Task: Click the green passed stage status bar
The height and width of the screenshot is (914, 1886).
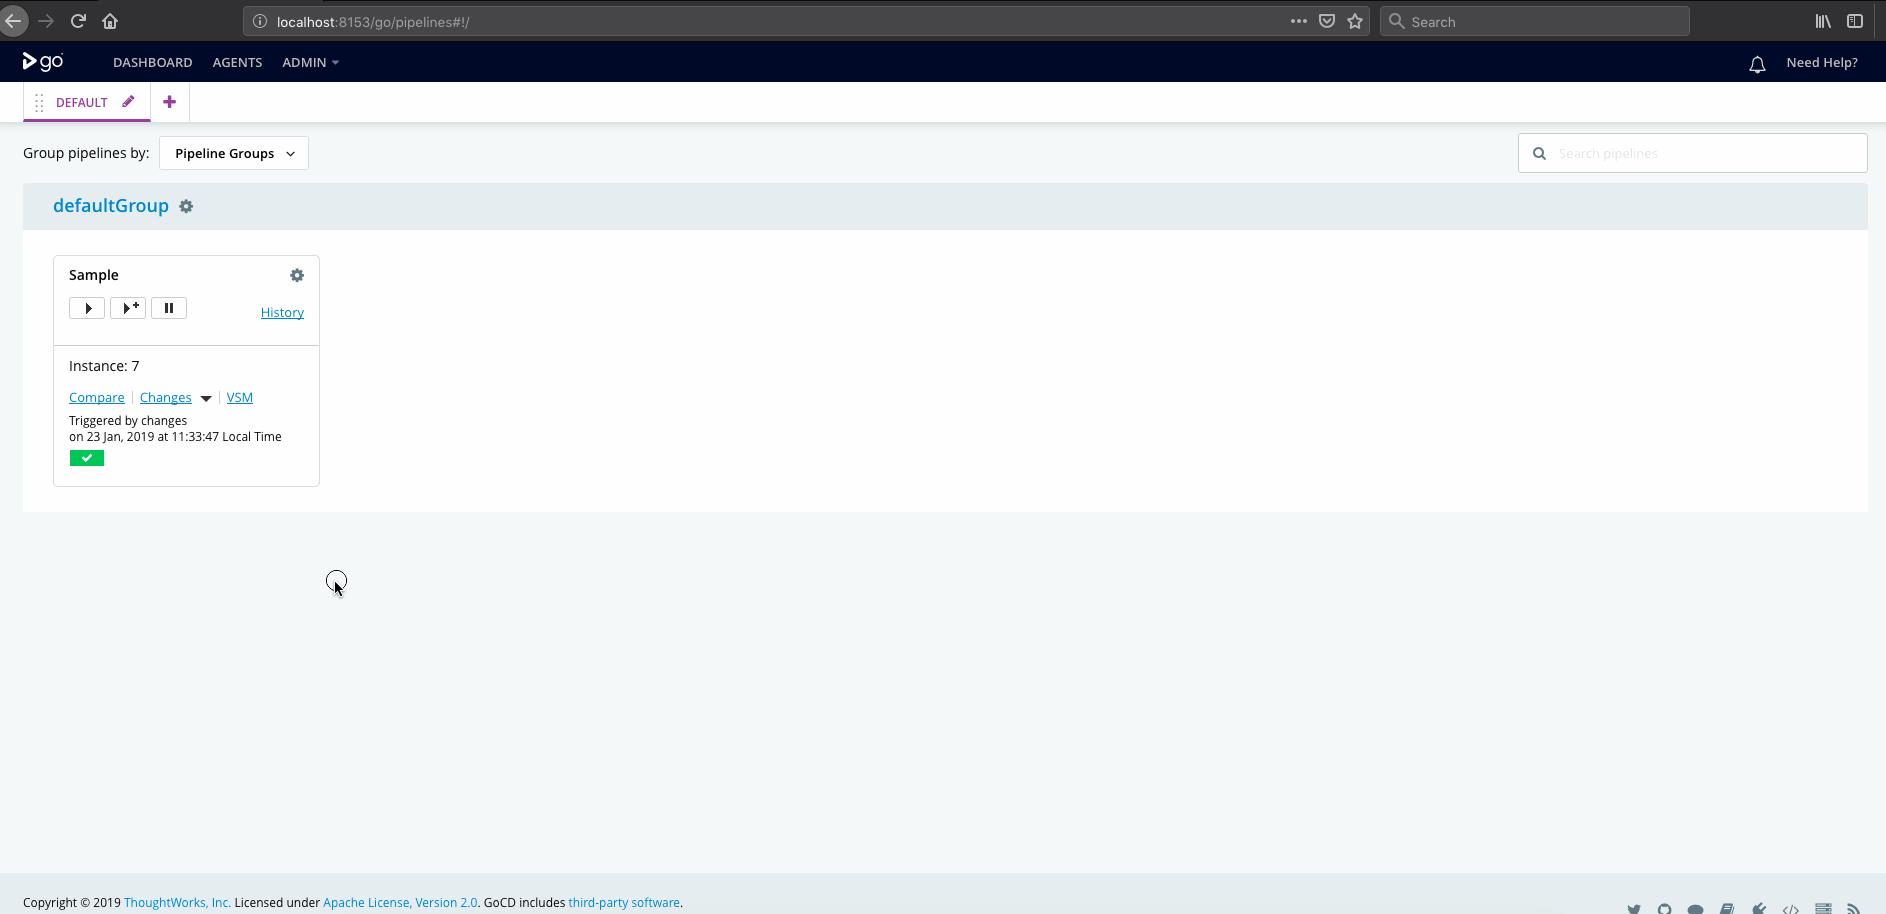Action: click(x=87, y=458)
